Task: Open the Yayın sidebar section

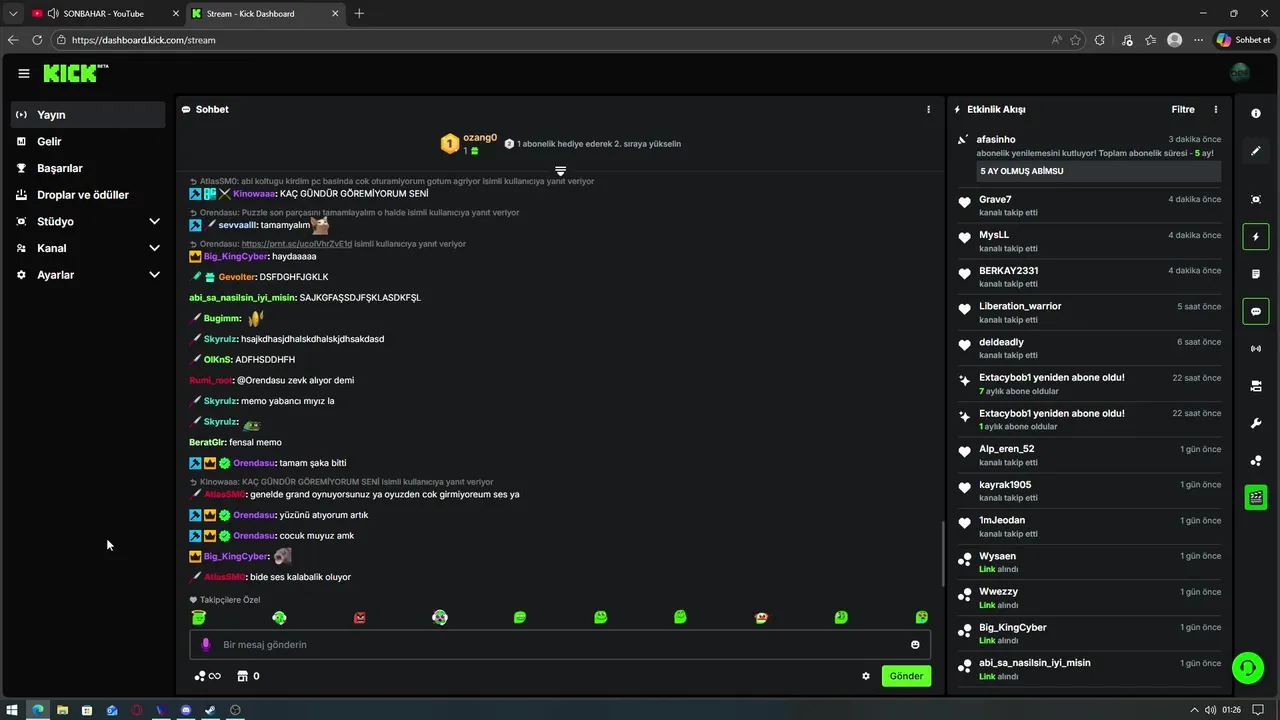Action: pyautogui.click(x=88, y=115)
